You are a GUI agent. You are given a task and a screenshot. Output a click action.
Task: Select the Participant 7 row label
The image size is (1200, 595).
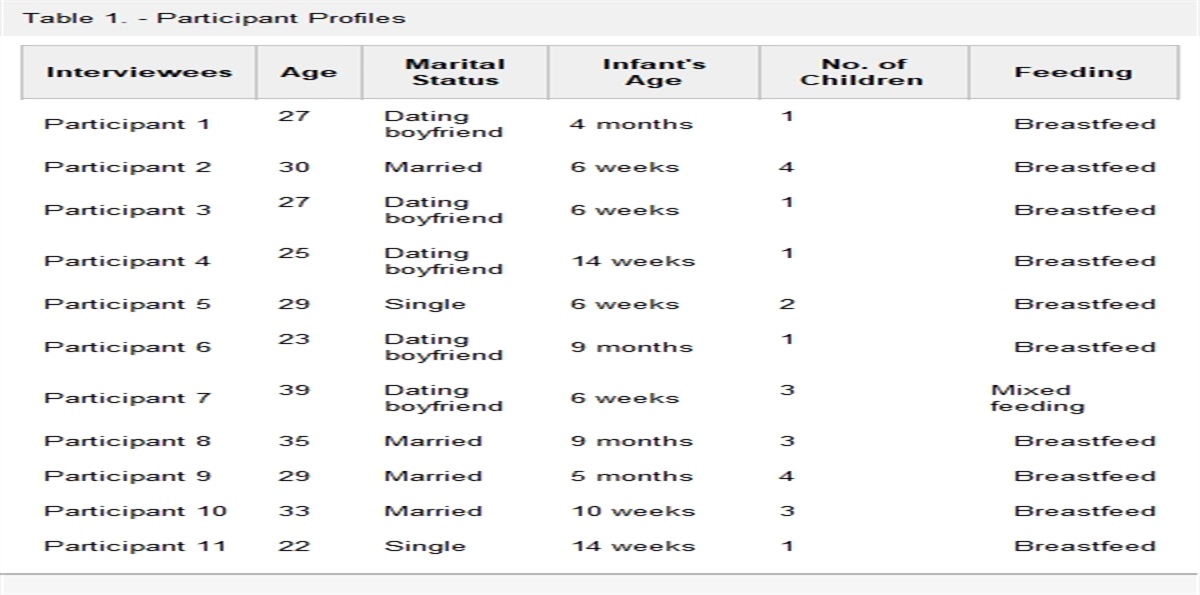click(x=127, y=398)
